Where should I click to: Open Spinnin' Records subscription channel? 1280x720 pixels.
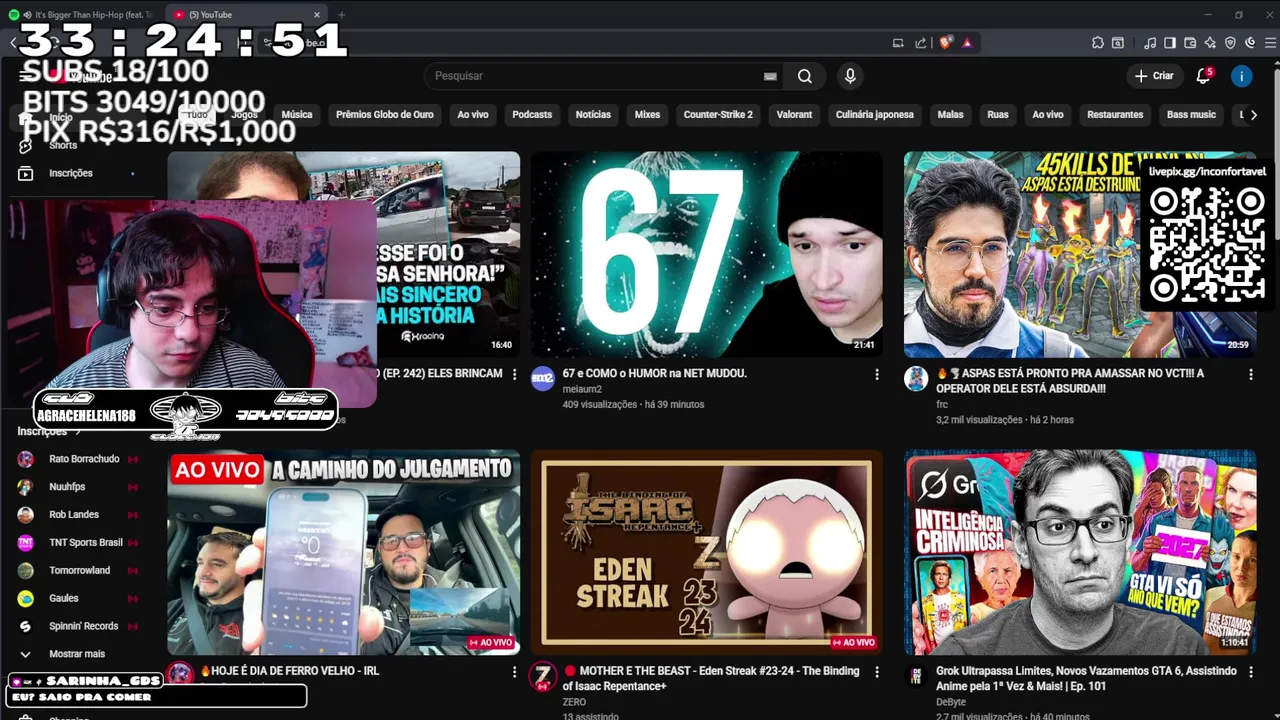[x=77, y=627]
